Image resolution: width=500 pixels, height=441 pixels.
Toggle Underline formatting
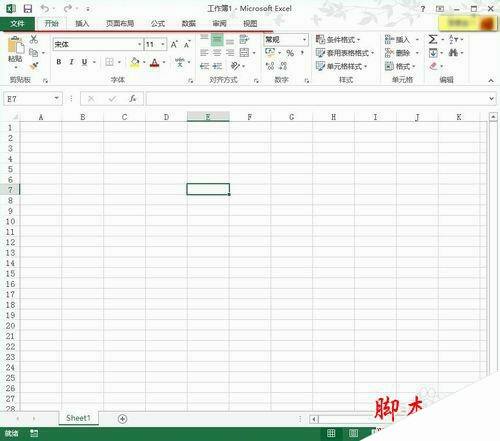click(x=84, y=62)
